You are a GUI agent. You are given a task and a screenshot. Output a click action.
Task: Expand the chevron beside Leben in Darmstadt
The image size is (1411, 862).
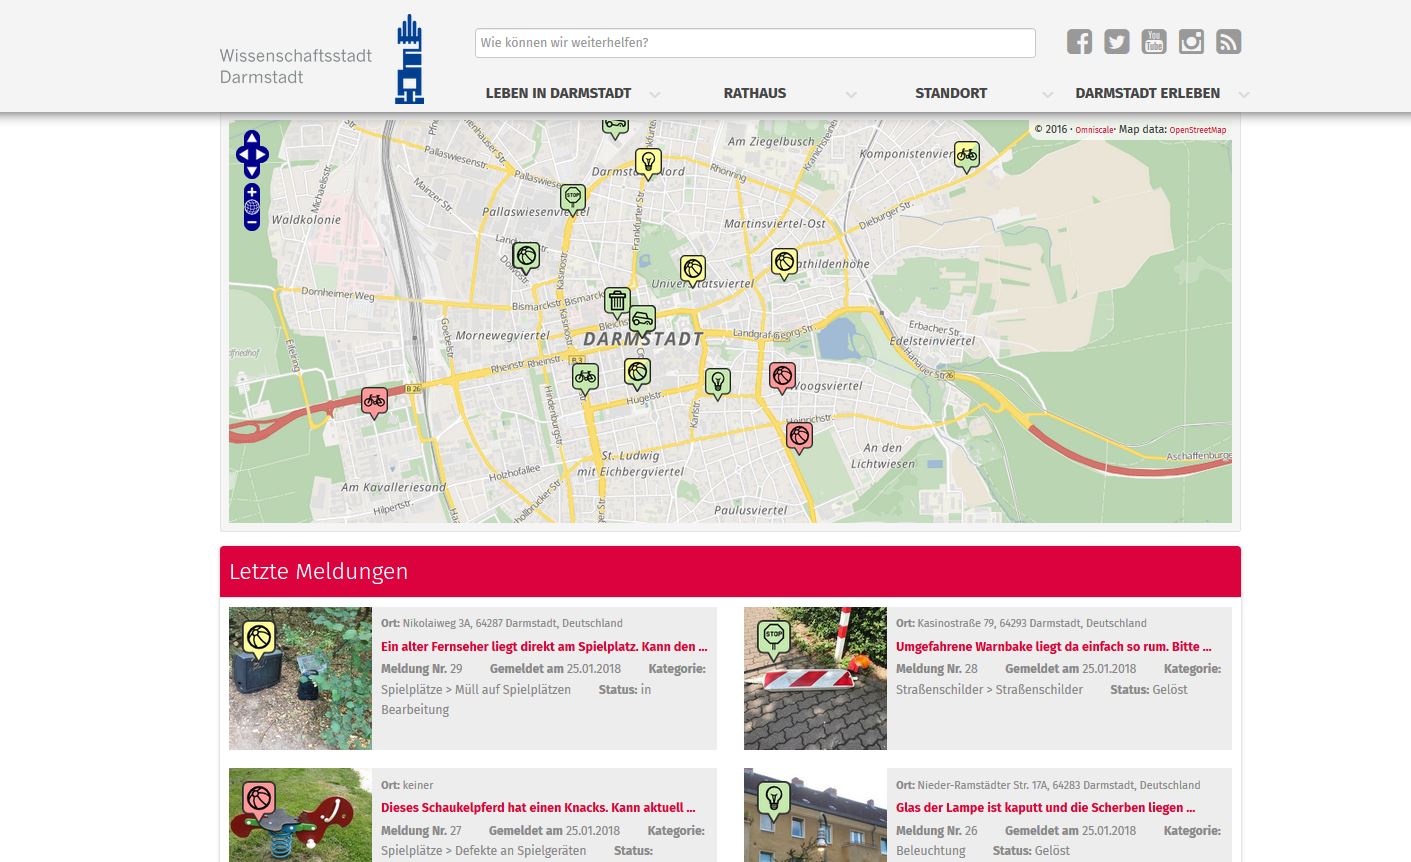pyautogui.click(x=655, y=95)
